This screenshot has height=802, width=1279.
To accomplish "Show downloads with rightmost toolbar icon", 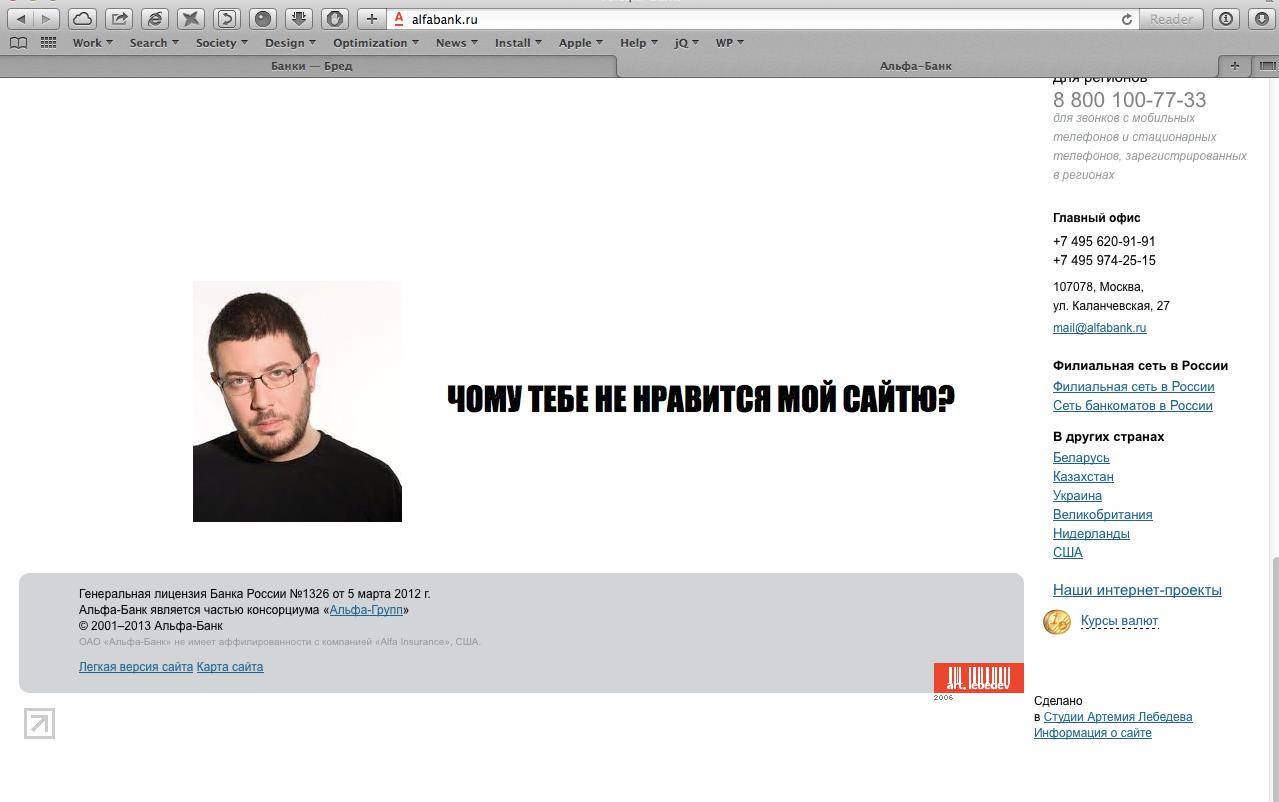I will [1261, 19].
